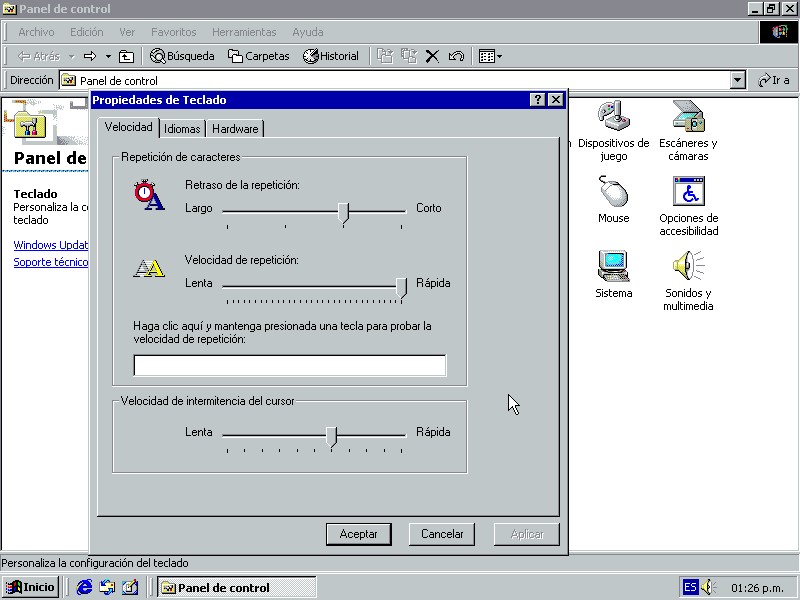Viewport: 800px width, 600px height.
Task: Open the Soporte técnico link
Action: click(x=51, y=262)
